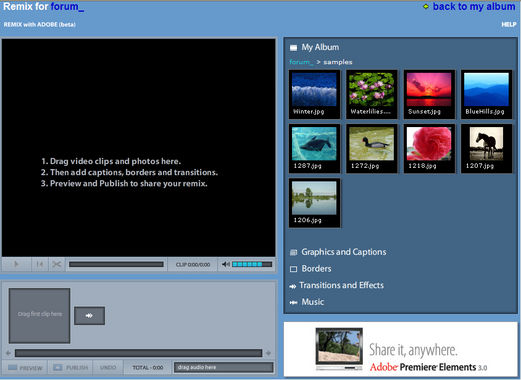This screenshot has width=521, height=380.
Task: Click the Graphics and Captions icon
Action: (x=293, y=252)
